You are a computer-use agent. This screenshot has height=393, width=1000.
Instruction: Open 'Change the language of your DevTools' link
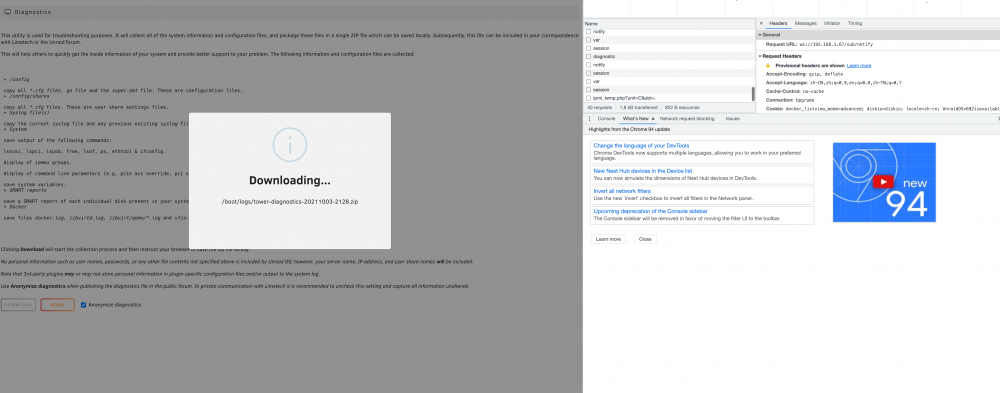pos(641,146)
